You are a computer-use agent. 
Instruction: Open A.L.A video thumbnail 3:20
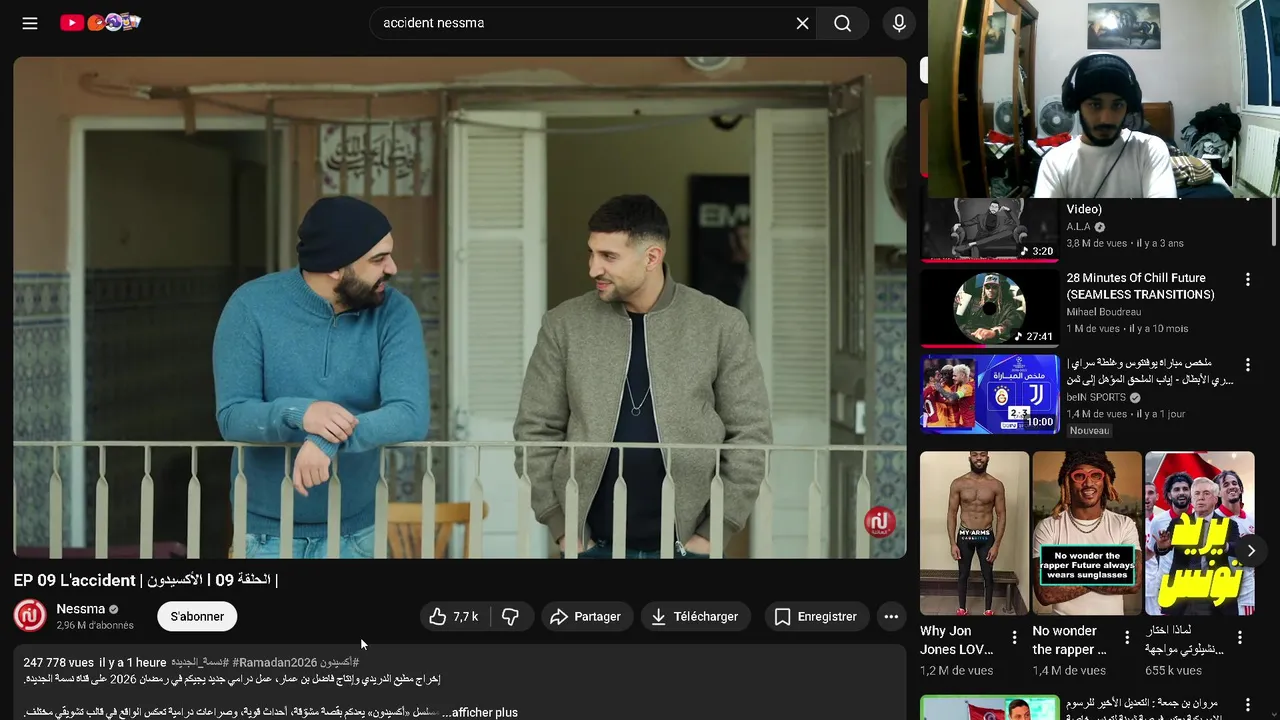coord(989,230)
